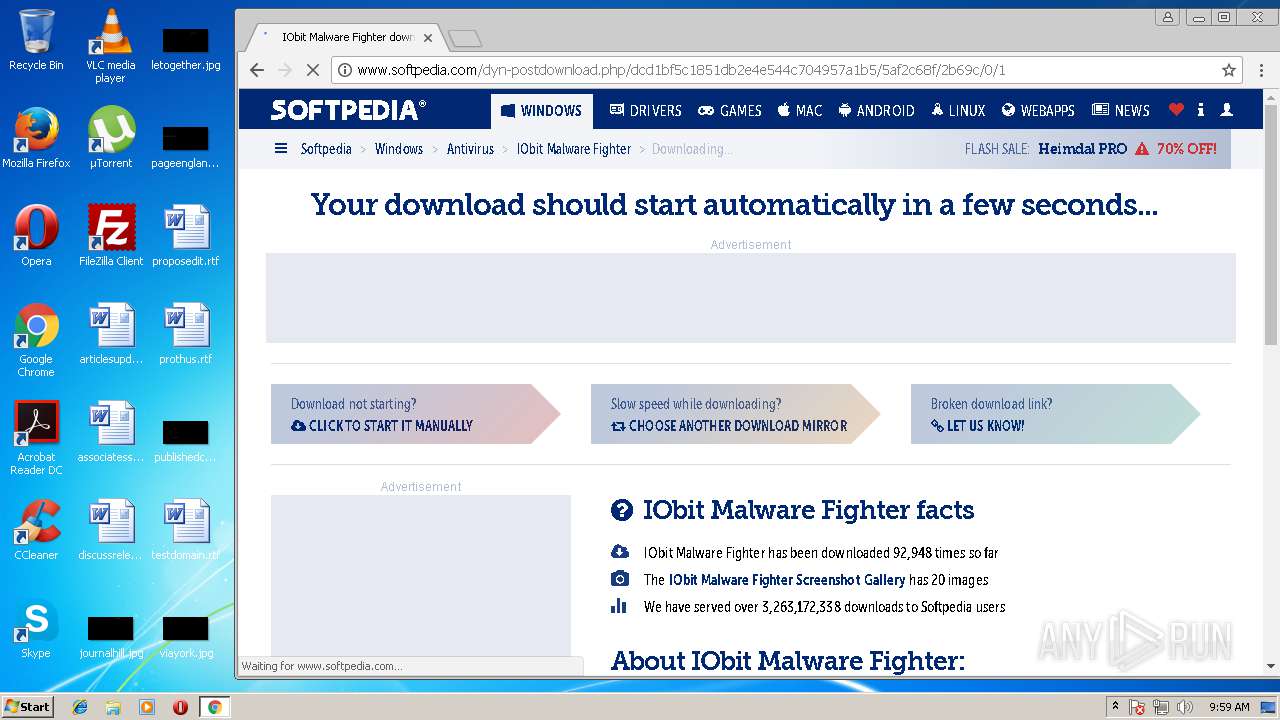
Task: Open the GAMES section
Action: click(x=730, y=110)
